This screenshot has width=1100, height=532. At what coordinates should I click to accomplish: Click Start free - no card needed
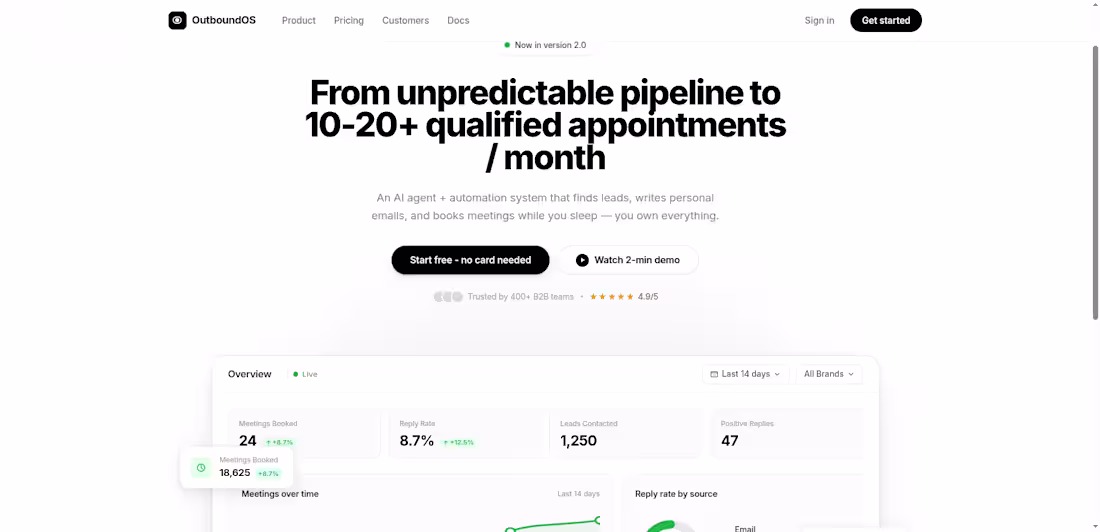click(470, 260)
